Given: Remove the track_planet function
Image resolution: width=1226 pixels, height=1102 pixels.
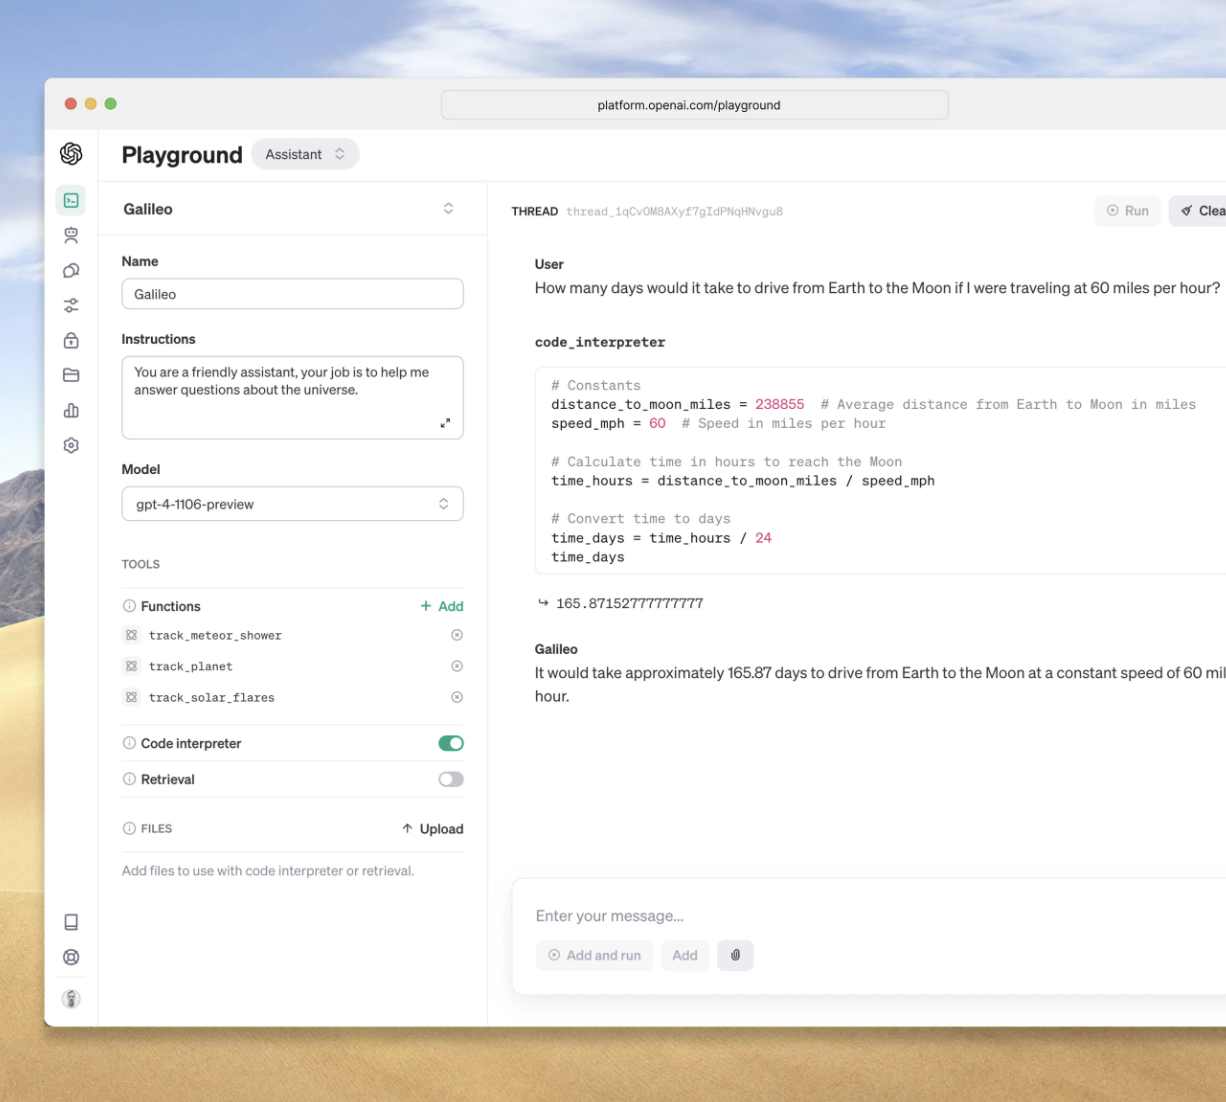Looking at the screenshot, I should coord(457,666).
